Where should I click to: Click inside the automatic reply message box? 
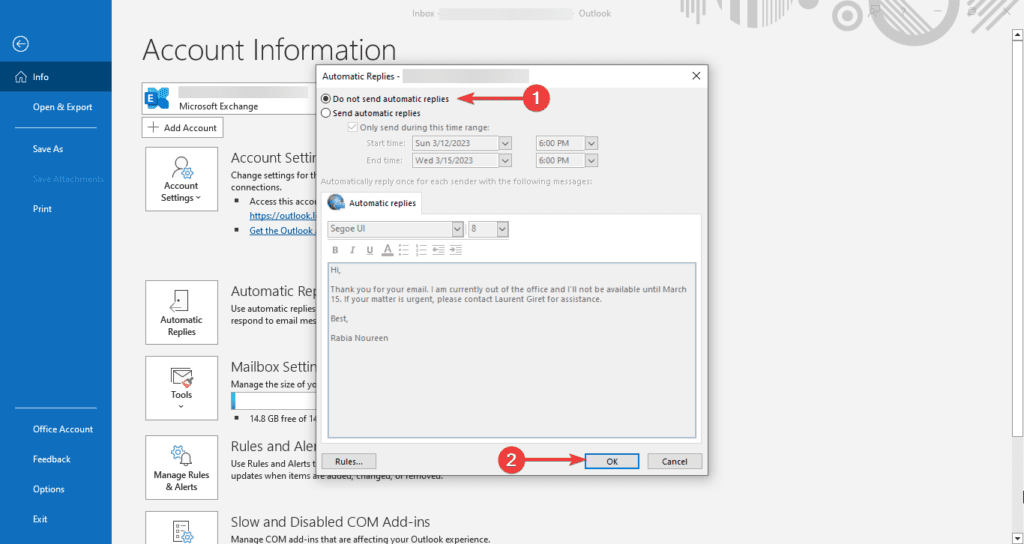(x=512, y=350)
